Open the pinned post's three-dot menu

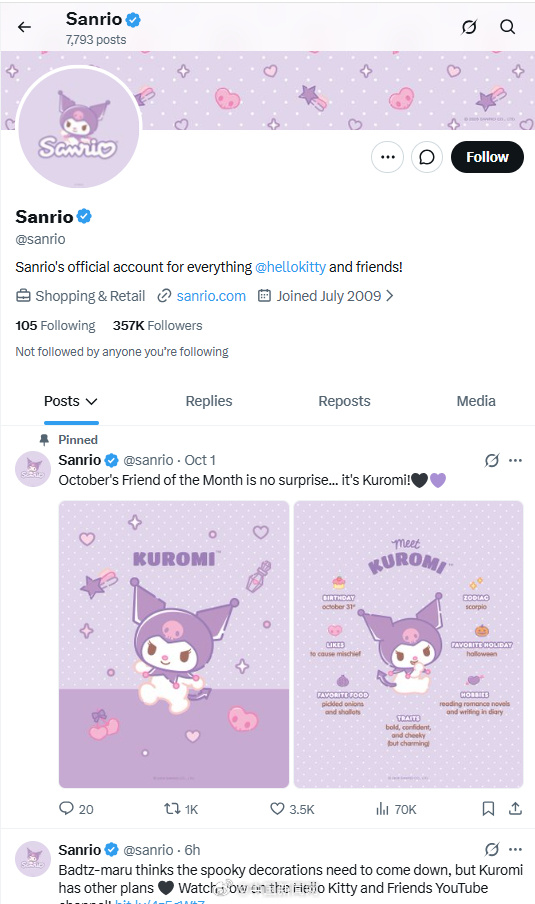[x=515, y=460]
